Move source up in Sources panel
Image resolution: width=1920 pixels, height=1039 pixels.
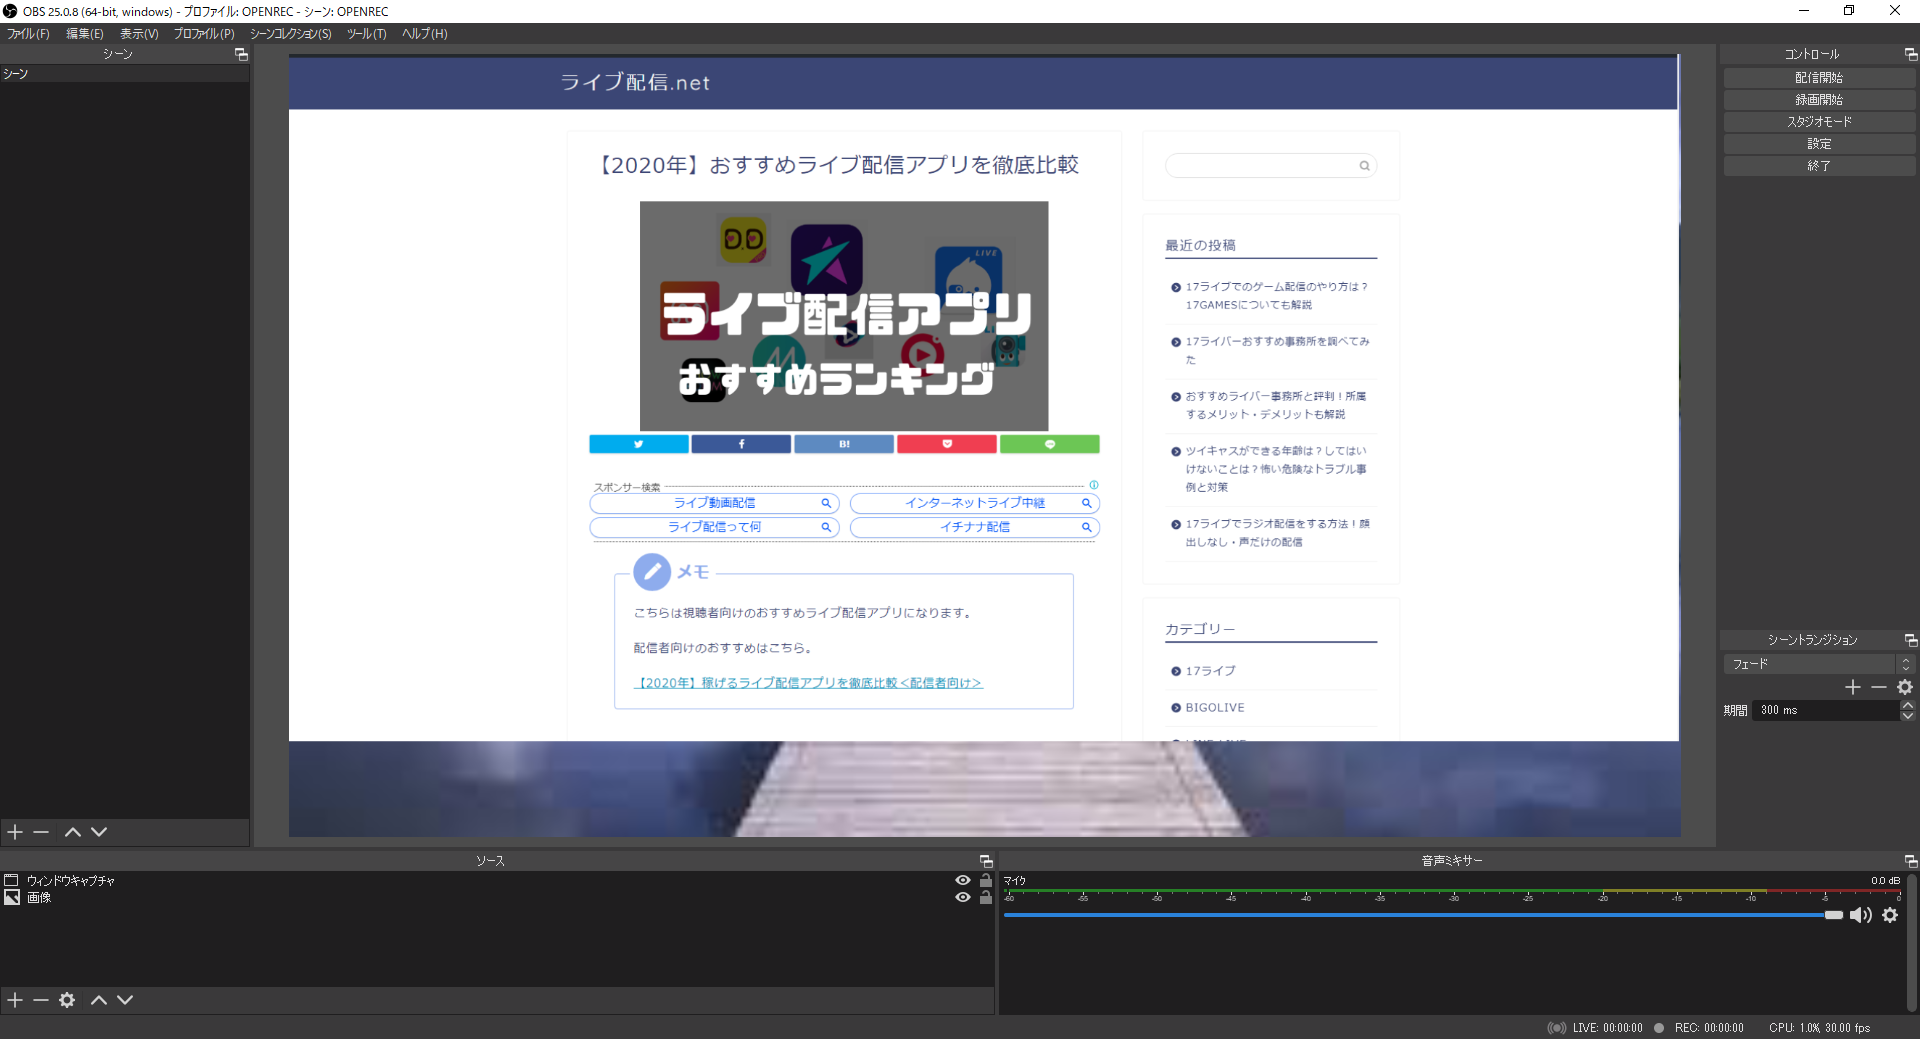(x=99, y=1000)
